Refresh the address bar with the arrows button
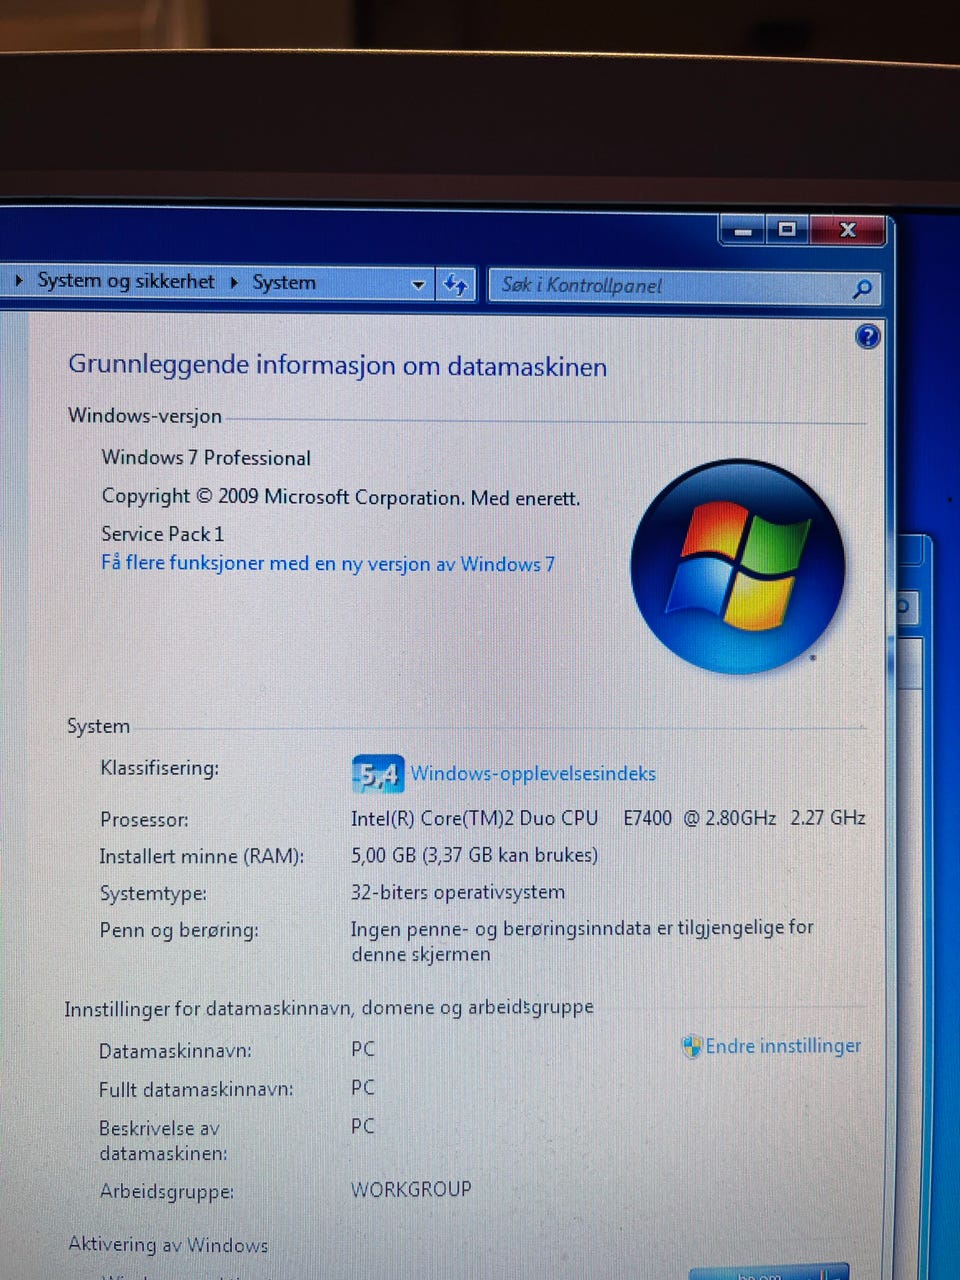The image size is (960, 1280). [455, 285]
